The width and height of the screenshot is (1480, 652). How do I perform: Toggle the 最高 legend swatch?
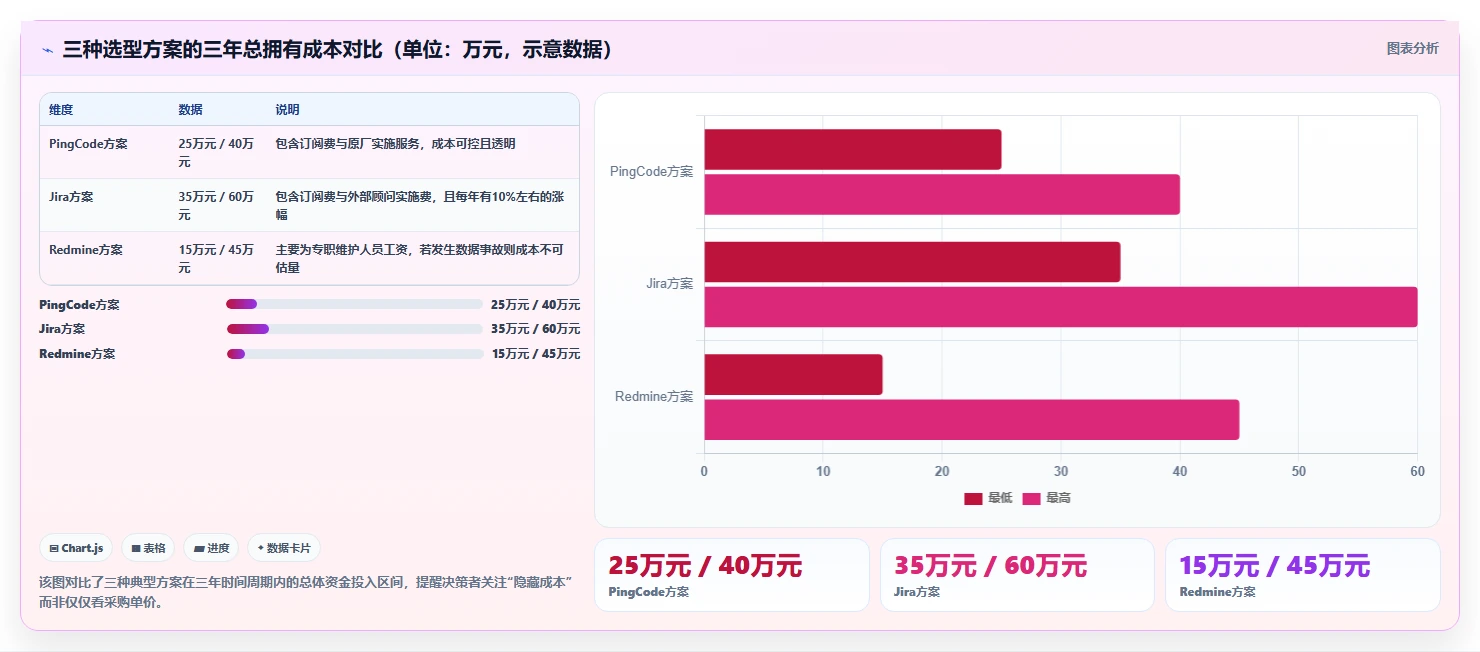[1031, 498]
